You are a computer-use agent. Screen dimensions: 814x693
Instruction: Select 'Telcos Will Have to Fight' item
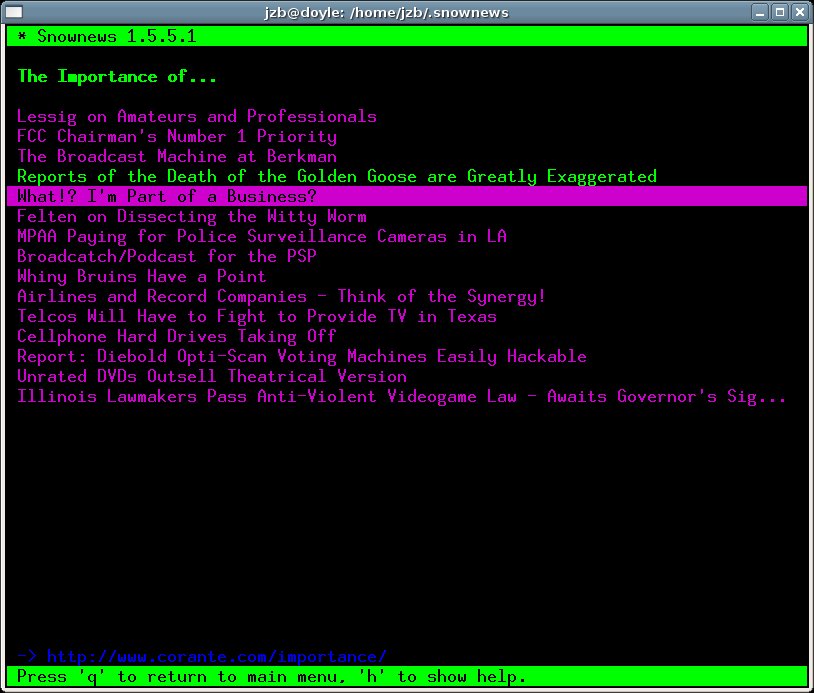click(257, 317)
